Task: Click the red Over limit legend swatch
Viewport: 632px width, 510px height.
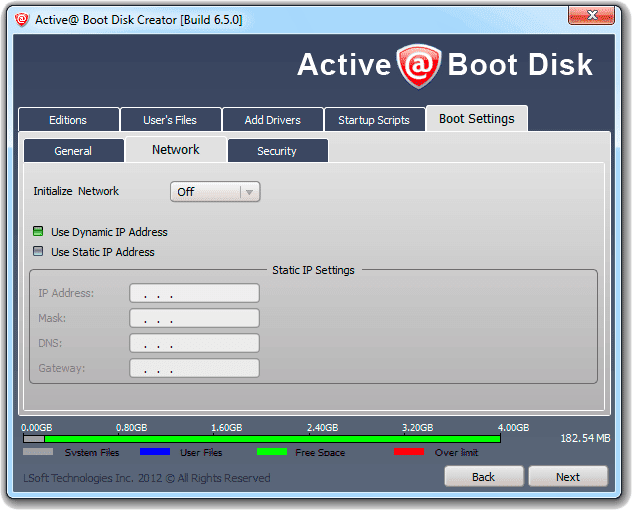Action: (409, 452)
